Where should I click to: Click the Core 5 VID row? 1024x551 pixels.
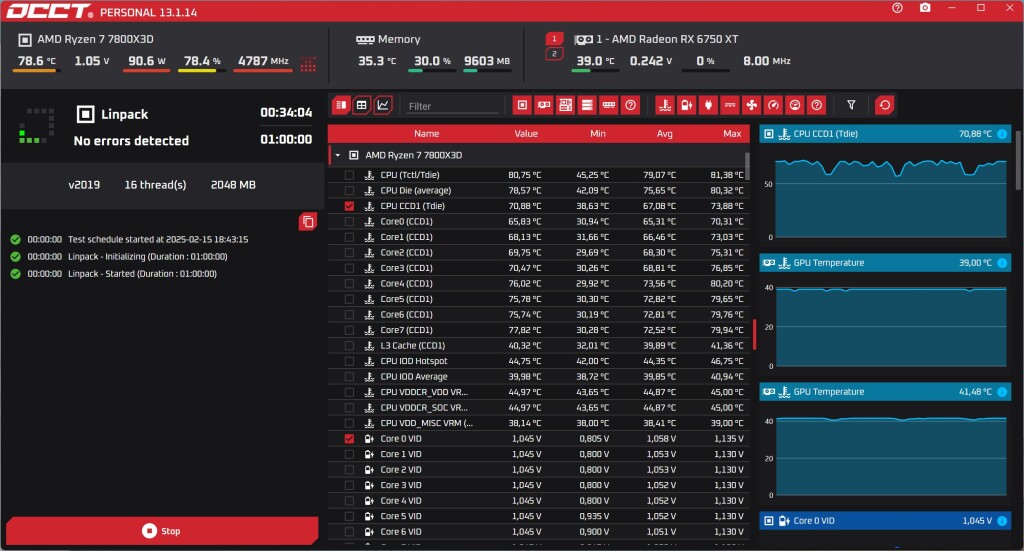tap(539, 516)
